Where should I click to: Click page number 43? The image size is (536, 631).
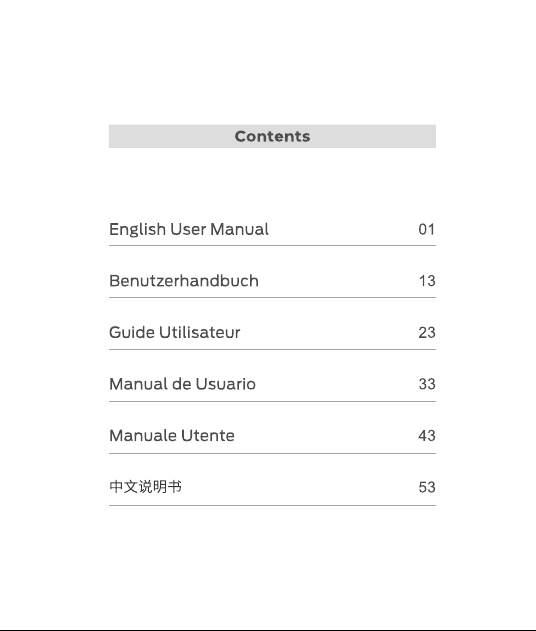click(427, 435)
